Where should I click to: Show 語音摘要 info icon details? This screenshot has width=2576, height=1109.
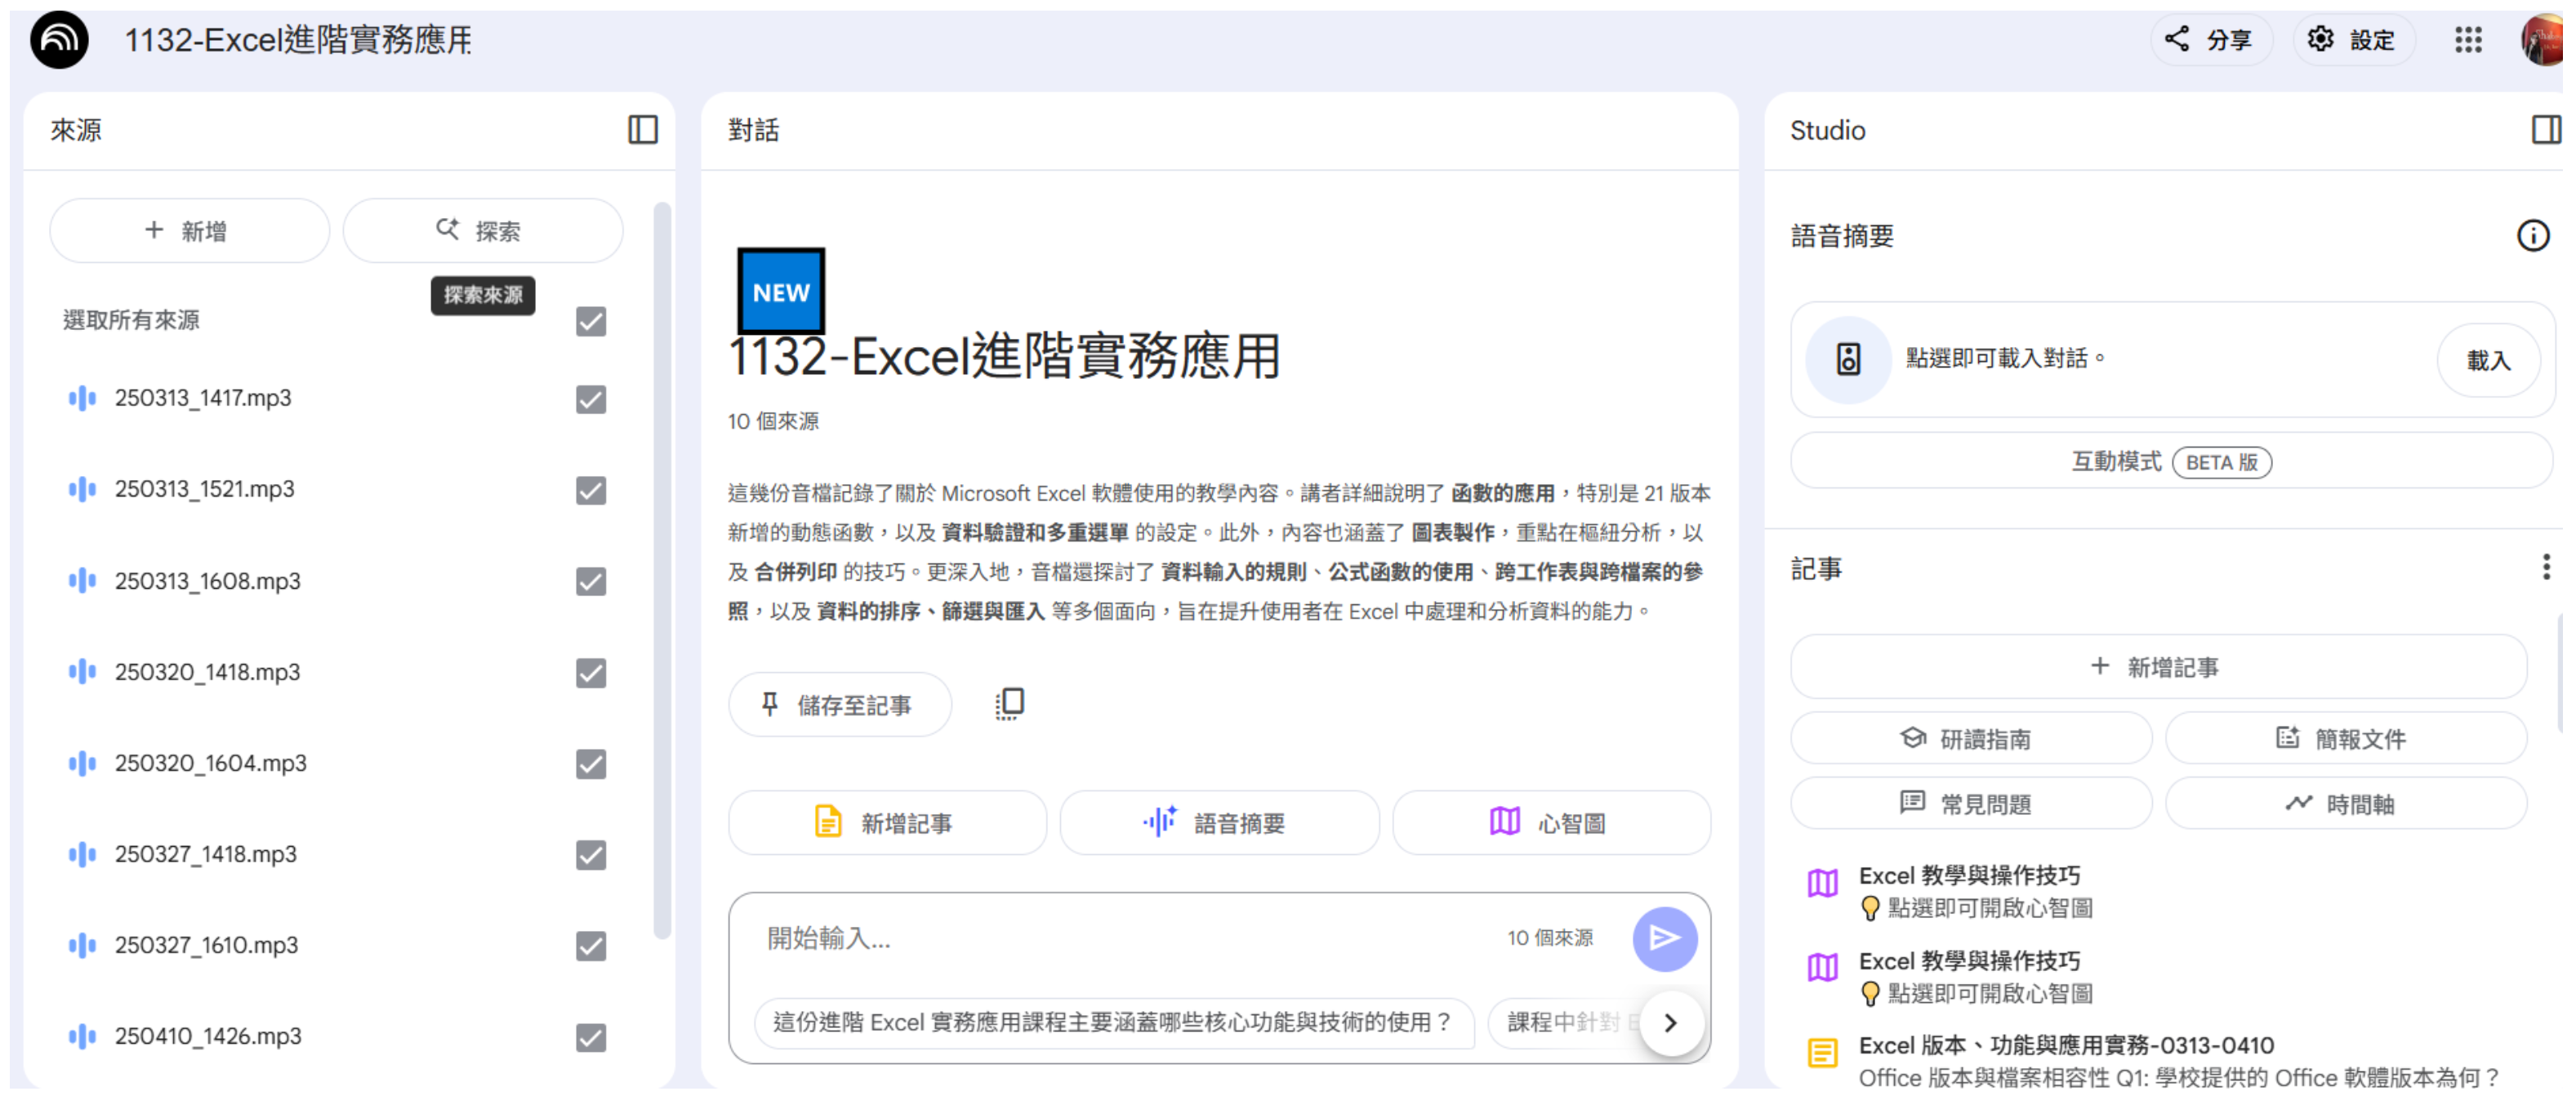coord(2532,236)
